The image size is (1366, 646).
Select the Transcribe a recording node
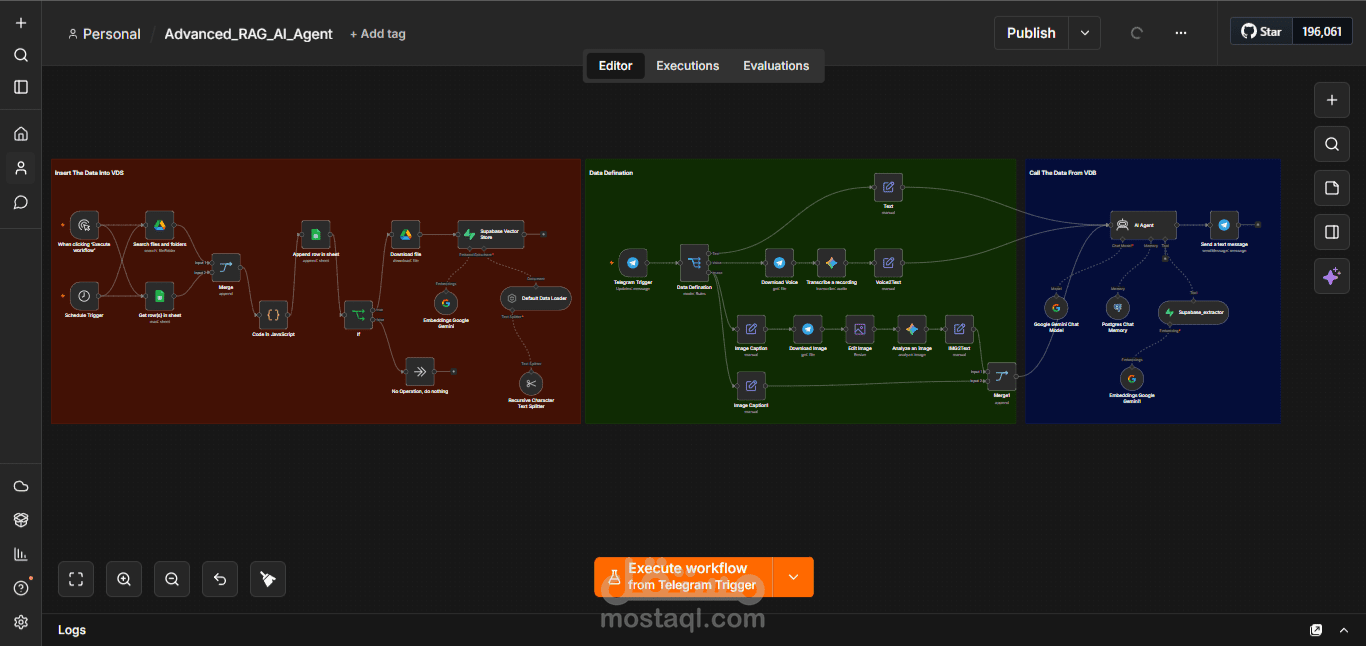[831, 263]
